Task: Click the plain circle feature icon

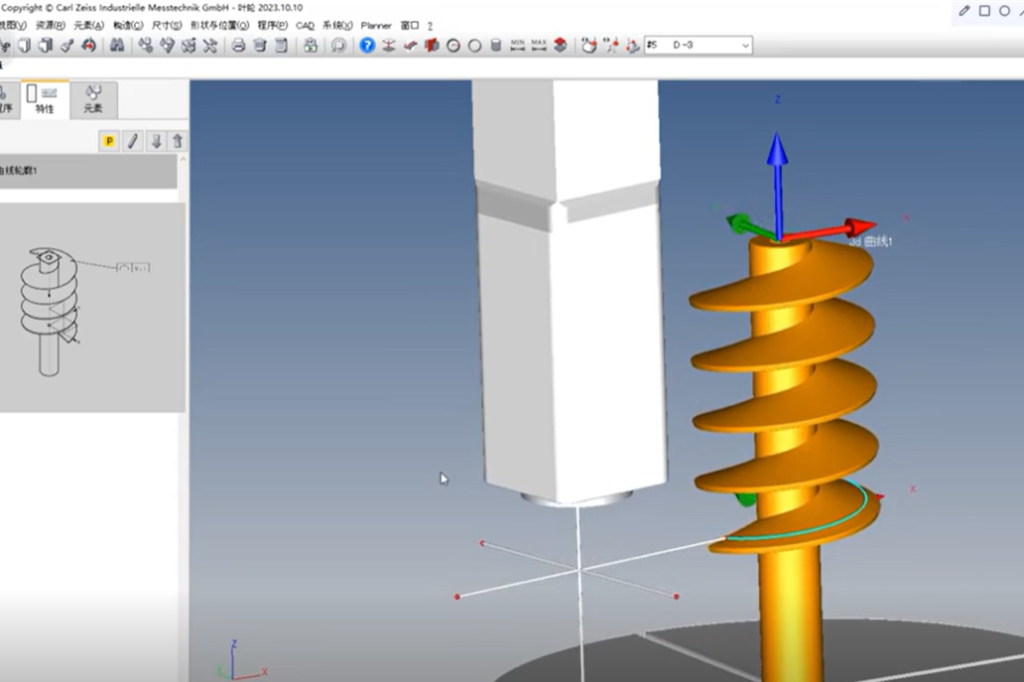Action: 475,45
